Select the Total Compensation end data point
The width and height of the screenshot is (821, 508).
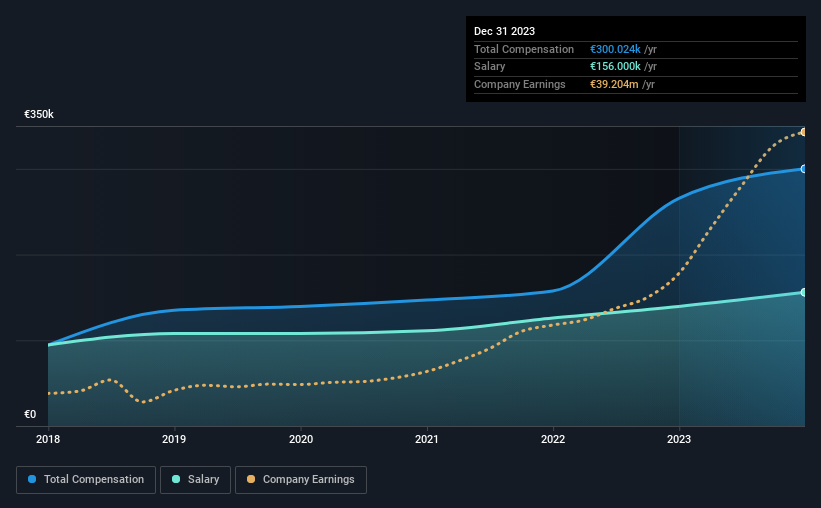coord(803,169)
